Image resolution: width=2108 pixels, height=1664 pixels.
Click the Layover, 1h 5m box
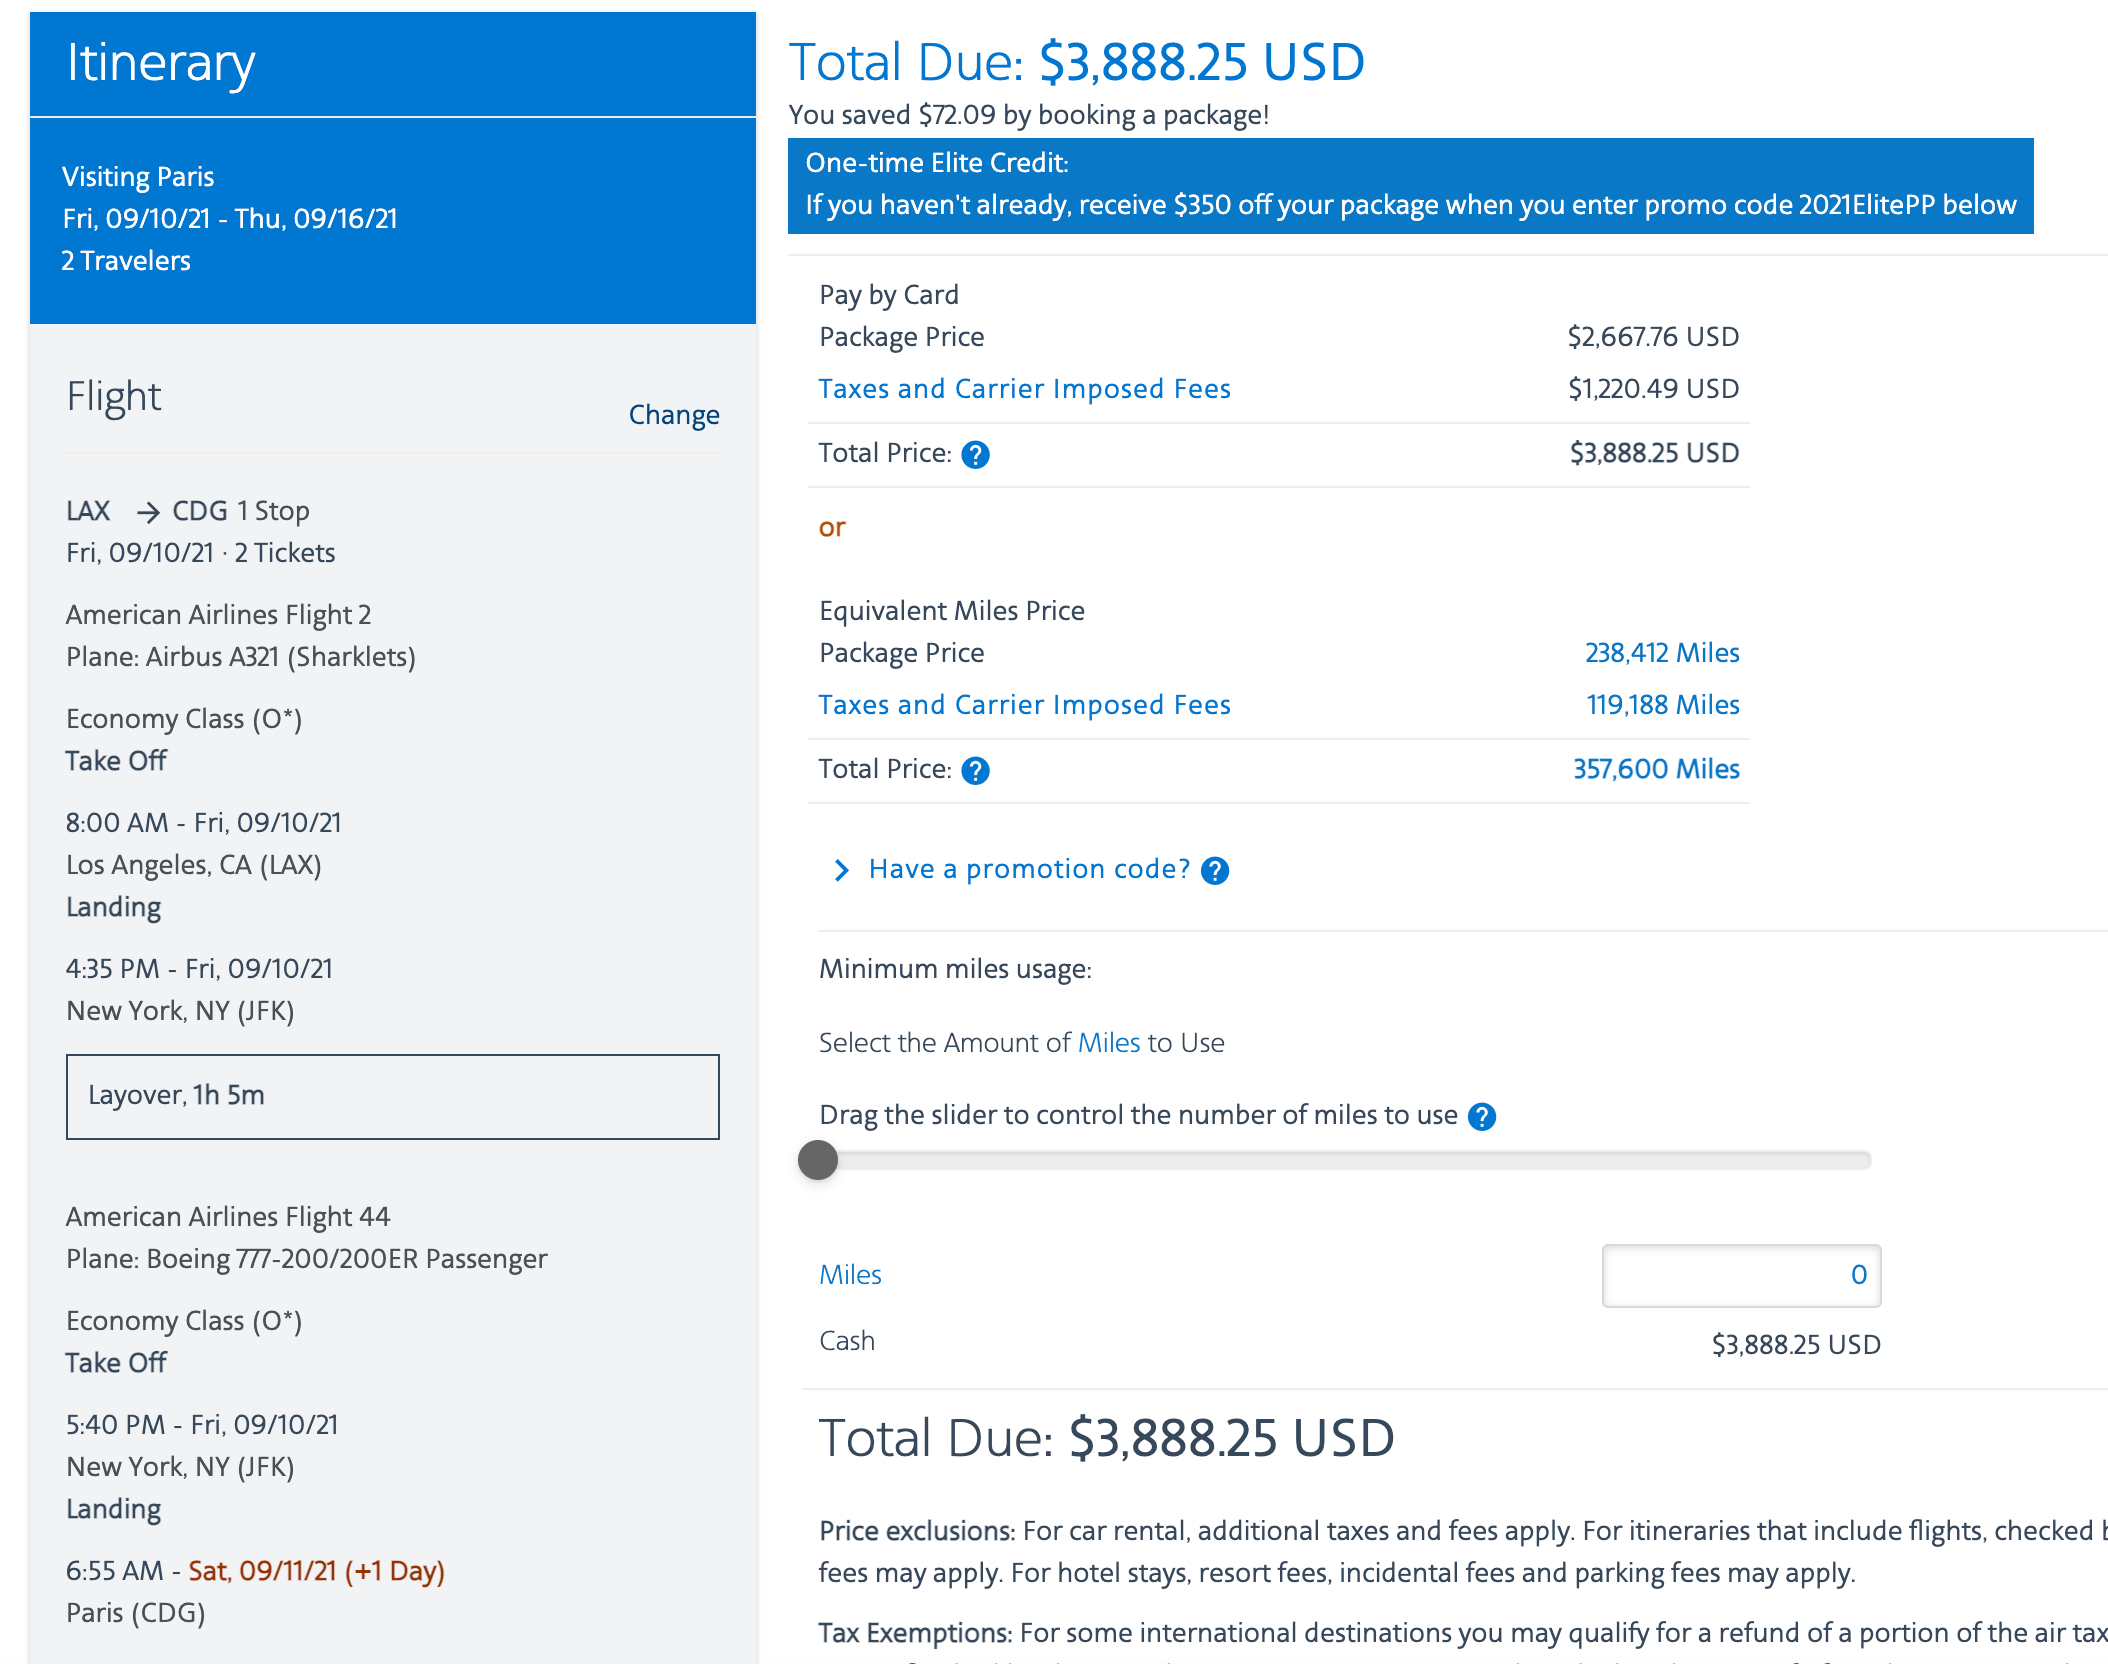click(393, 1096)
